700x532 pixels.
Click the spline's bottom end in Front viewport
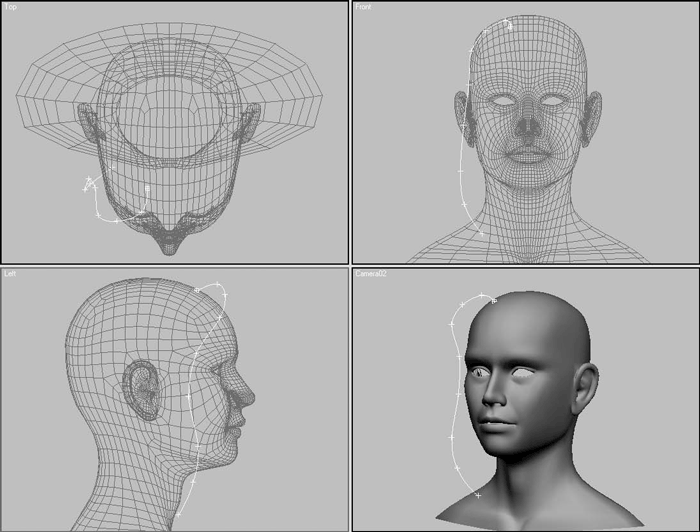coord(479,234)
